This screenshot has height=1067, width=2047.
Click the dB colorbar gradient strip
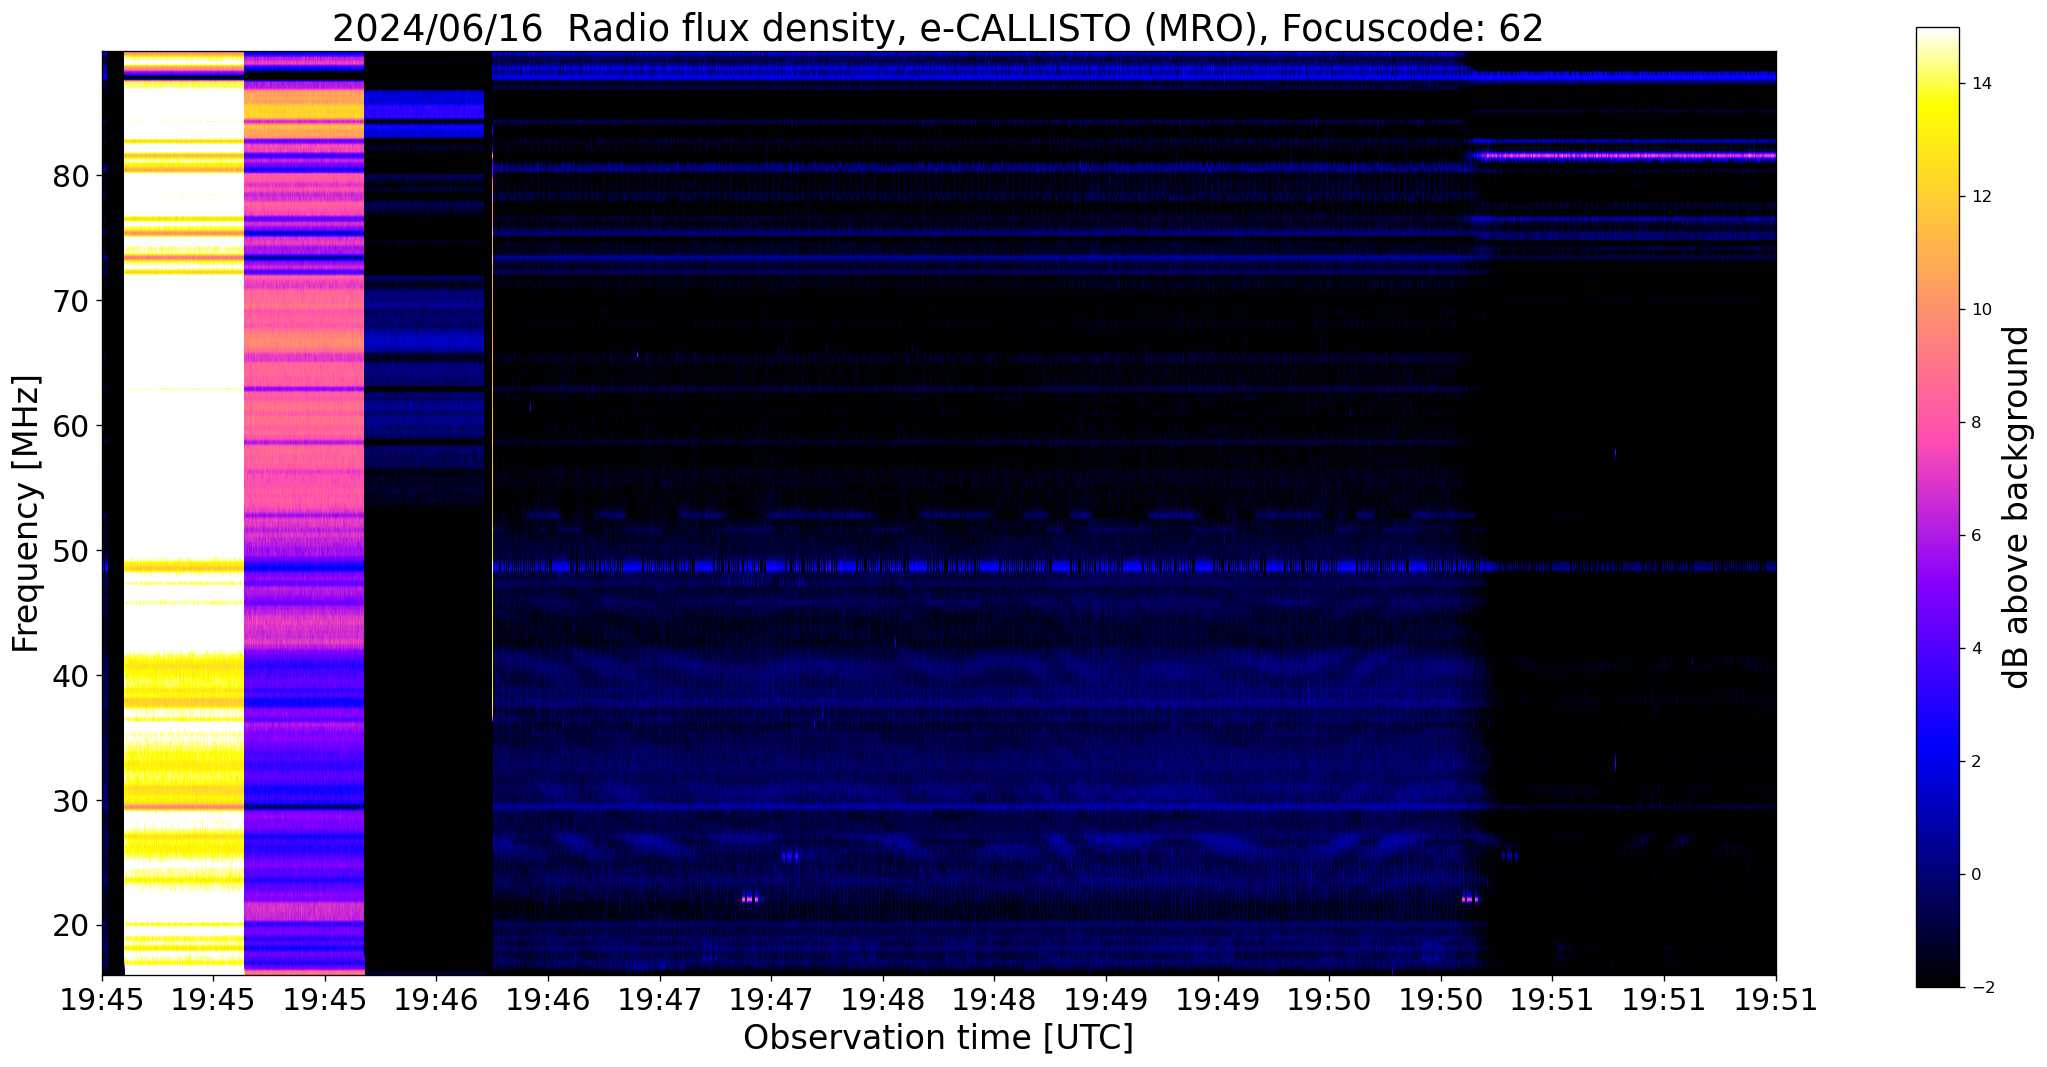point(1938,508)
